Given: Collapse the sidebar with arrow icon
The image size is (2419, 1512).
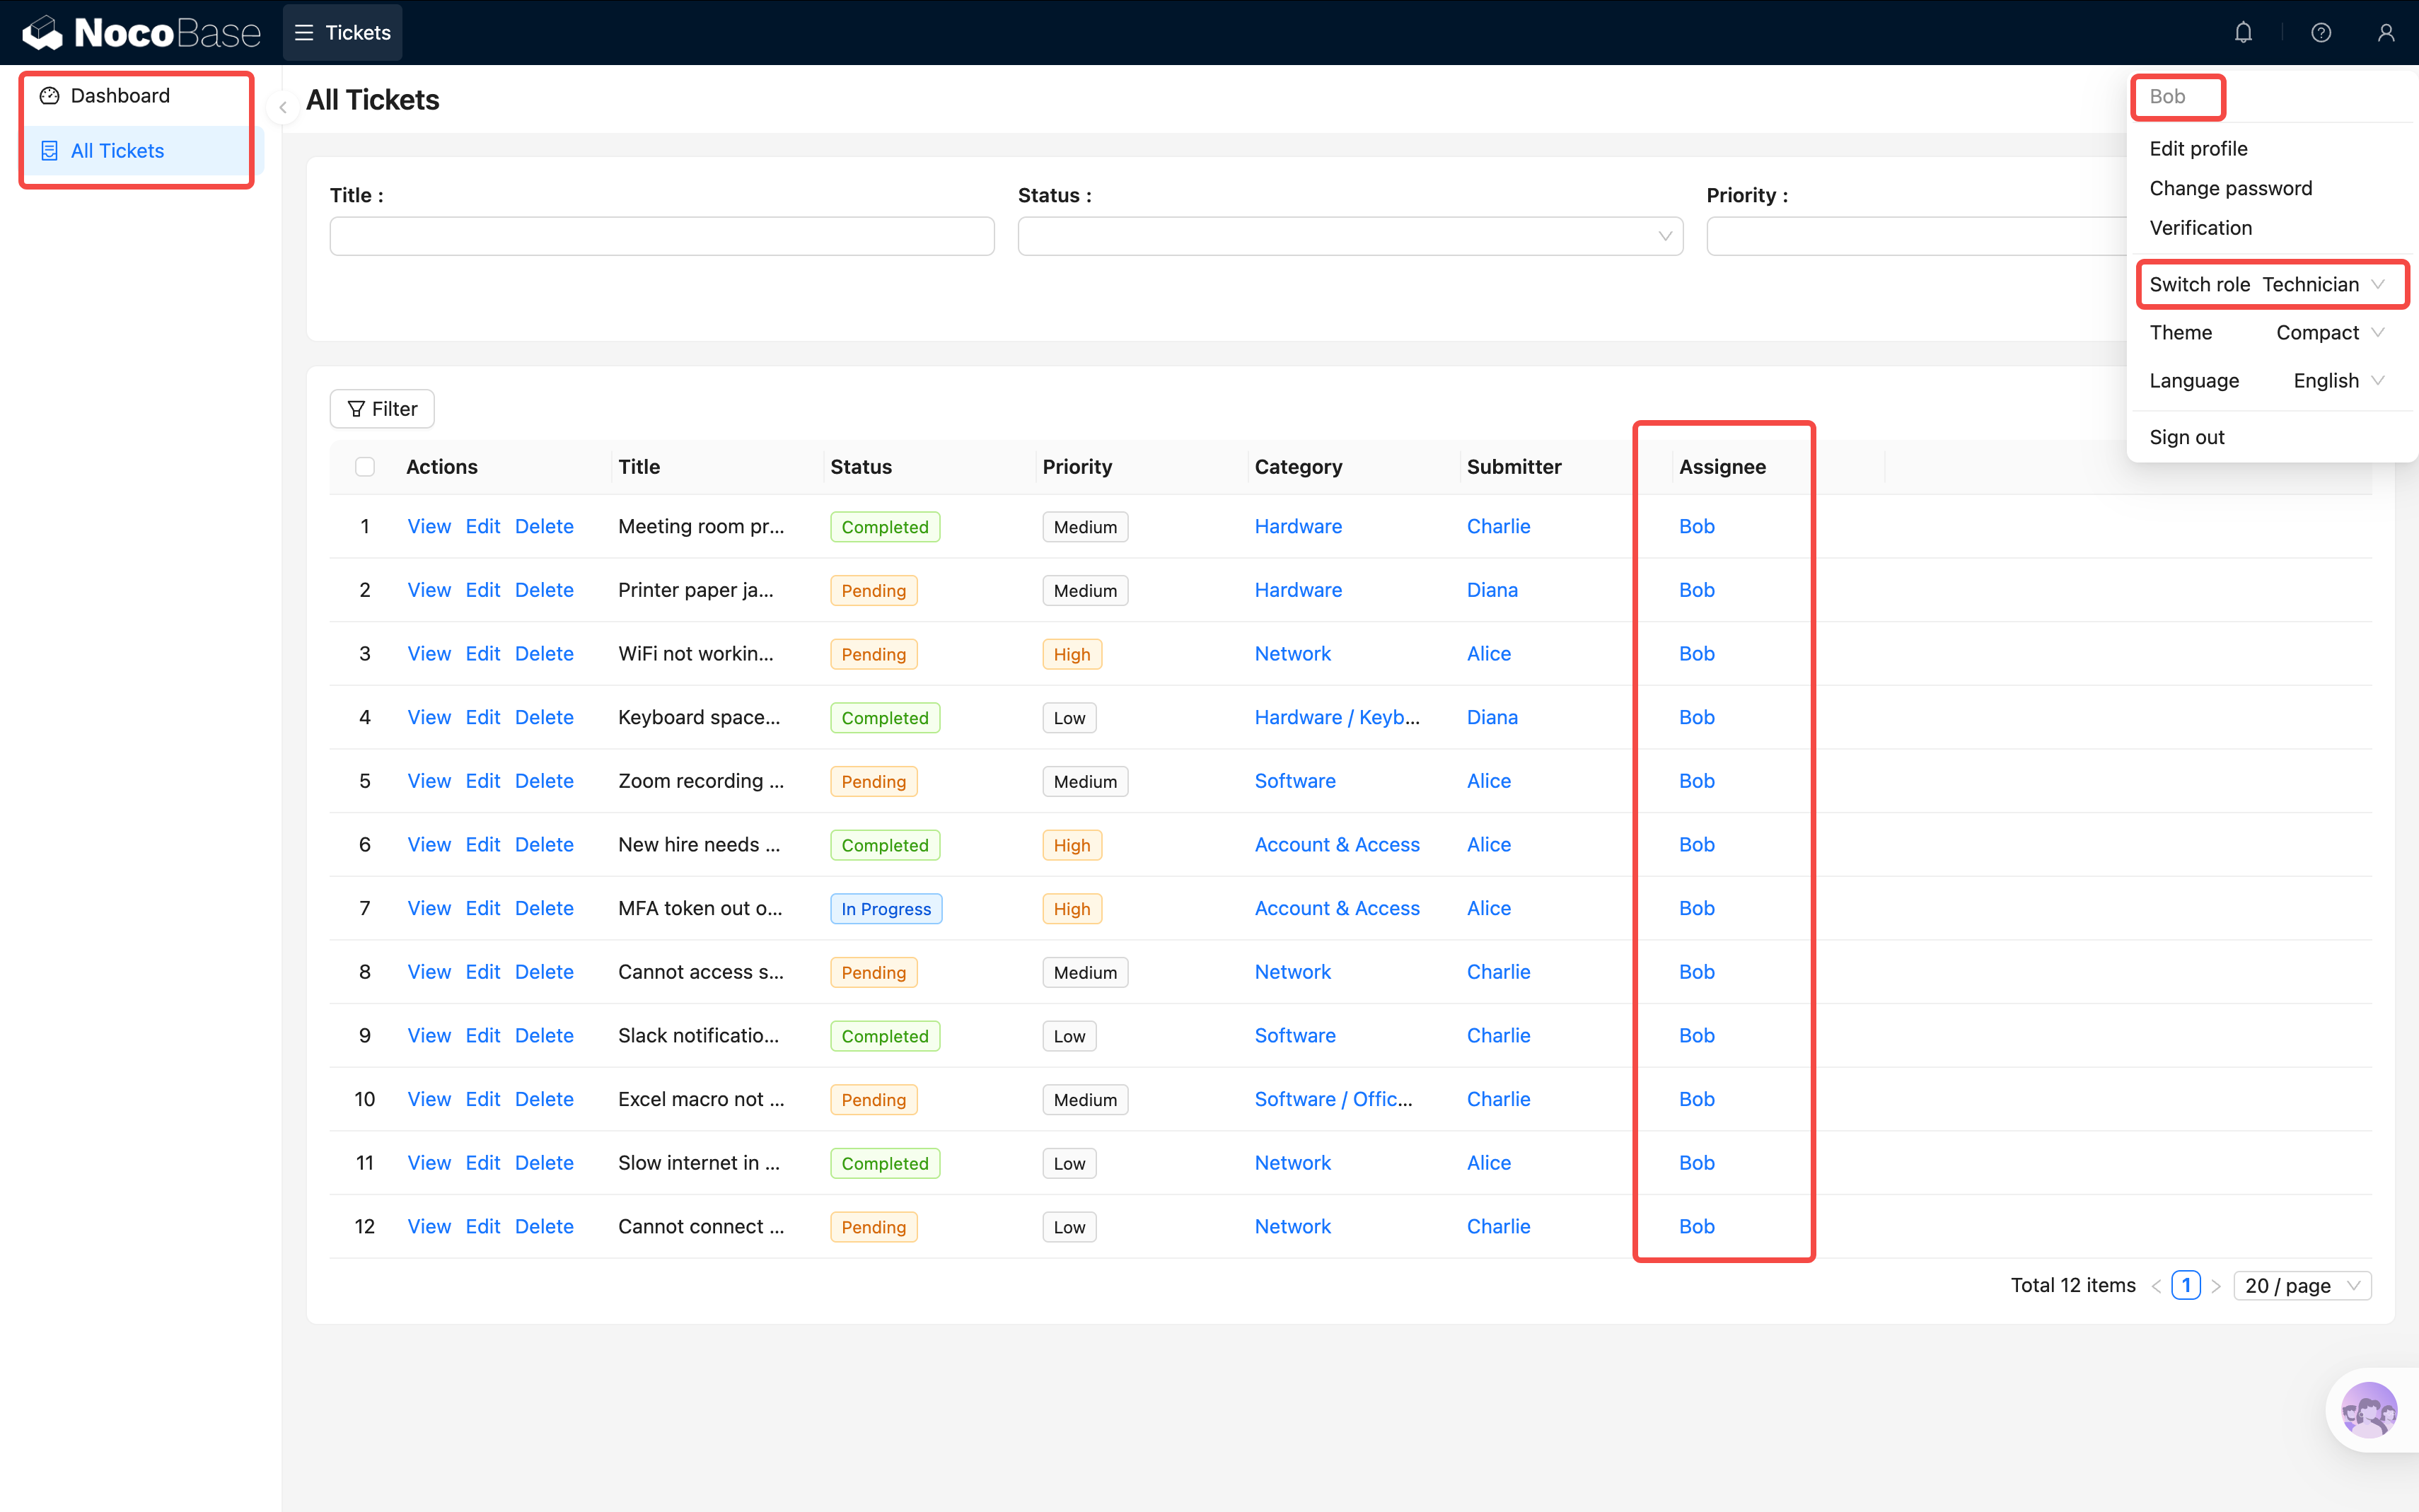Looking at the screenshot, I should tap(283, 107).
